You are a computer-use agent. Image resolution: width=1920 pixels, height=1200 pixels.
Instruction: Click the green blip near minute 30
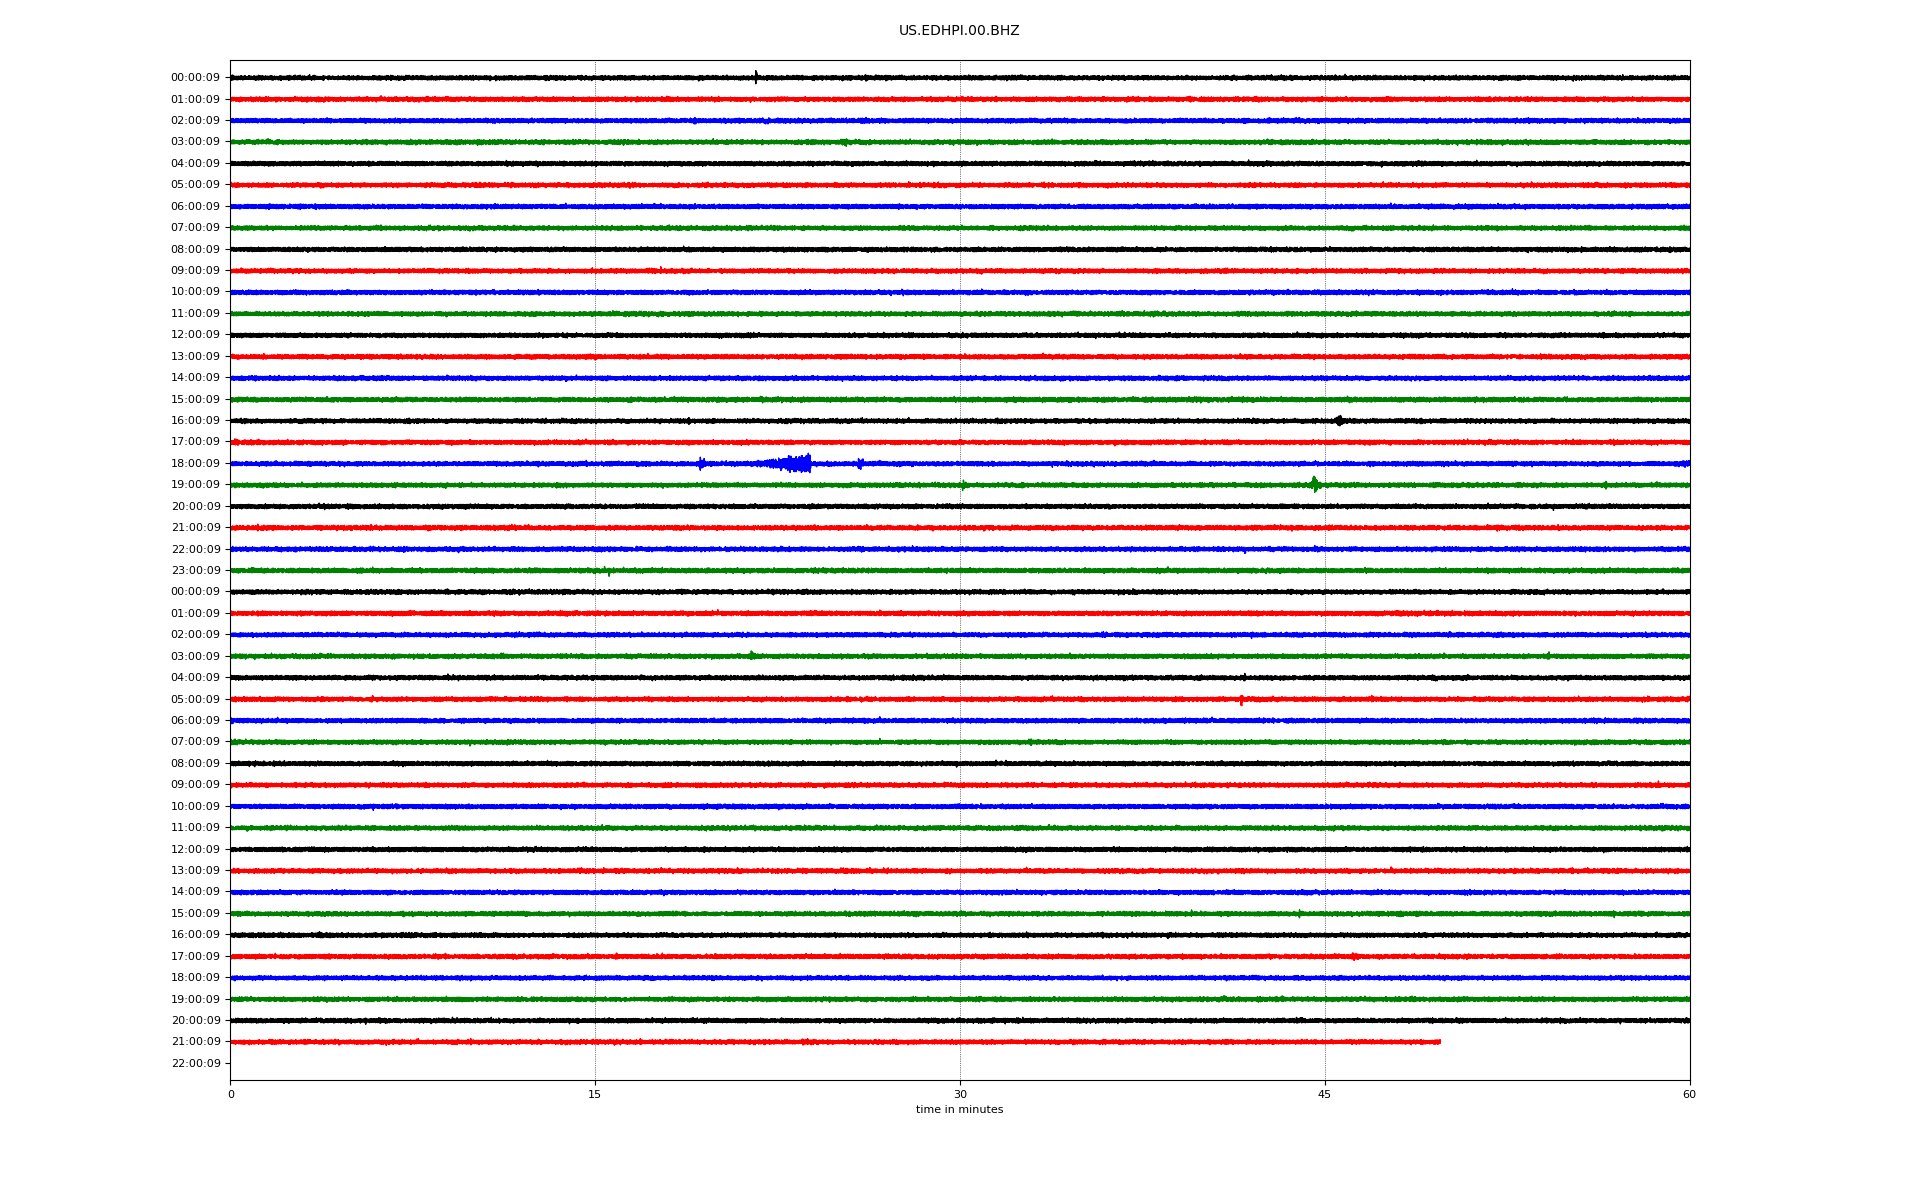click(963, 486)
